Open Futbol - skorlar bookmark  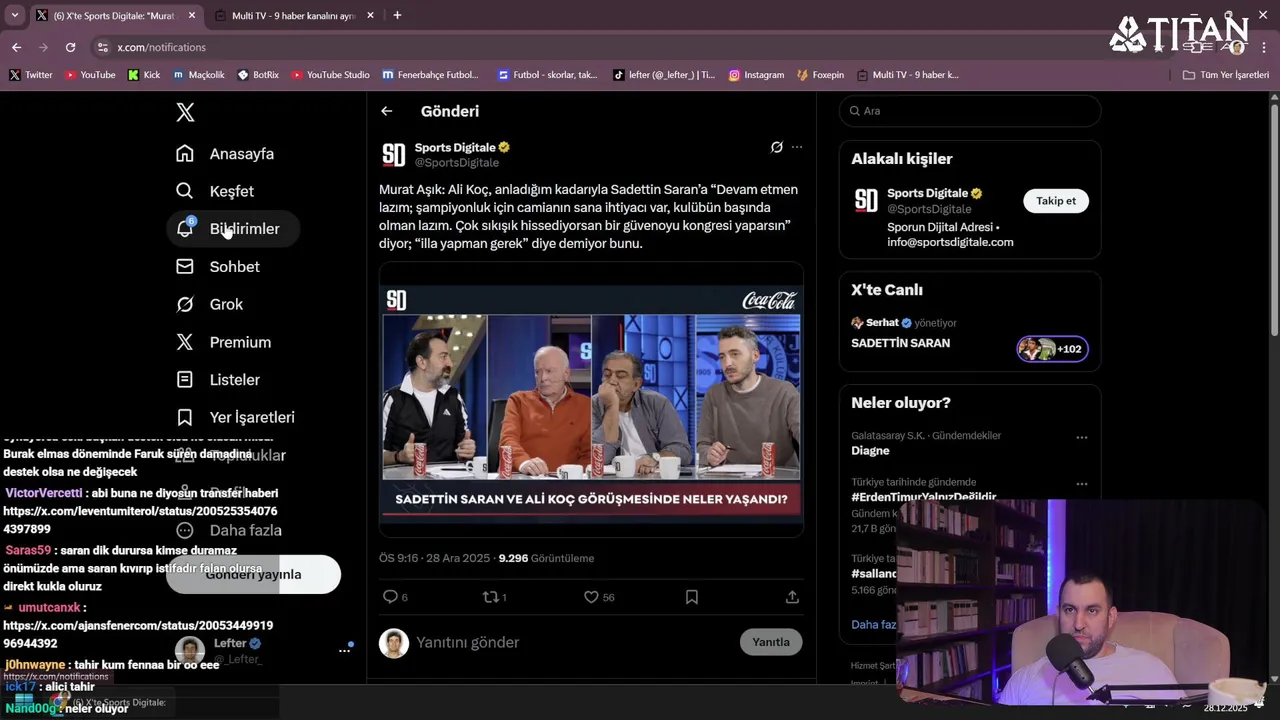coord(547,75)
